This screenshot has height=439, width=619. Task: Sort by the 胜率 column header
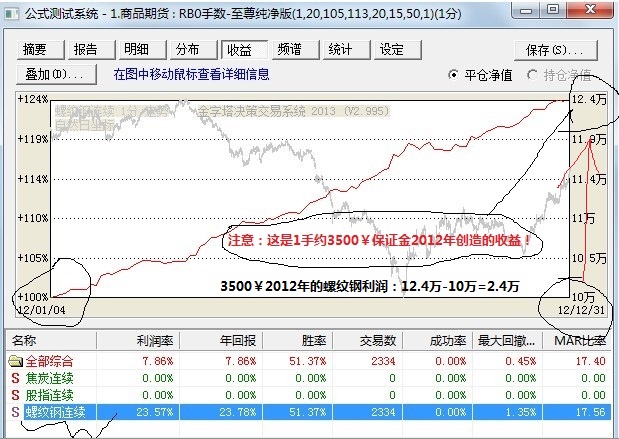click(298, 340)
